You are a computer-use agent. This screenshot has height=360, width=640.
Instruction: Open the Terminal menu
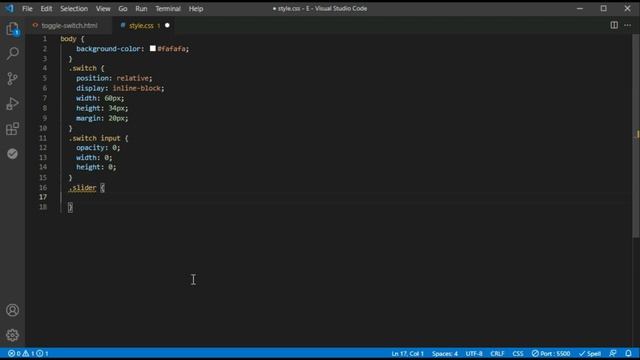[168, 9]
